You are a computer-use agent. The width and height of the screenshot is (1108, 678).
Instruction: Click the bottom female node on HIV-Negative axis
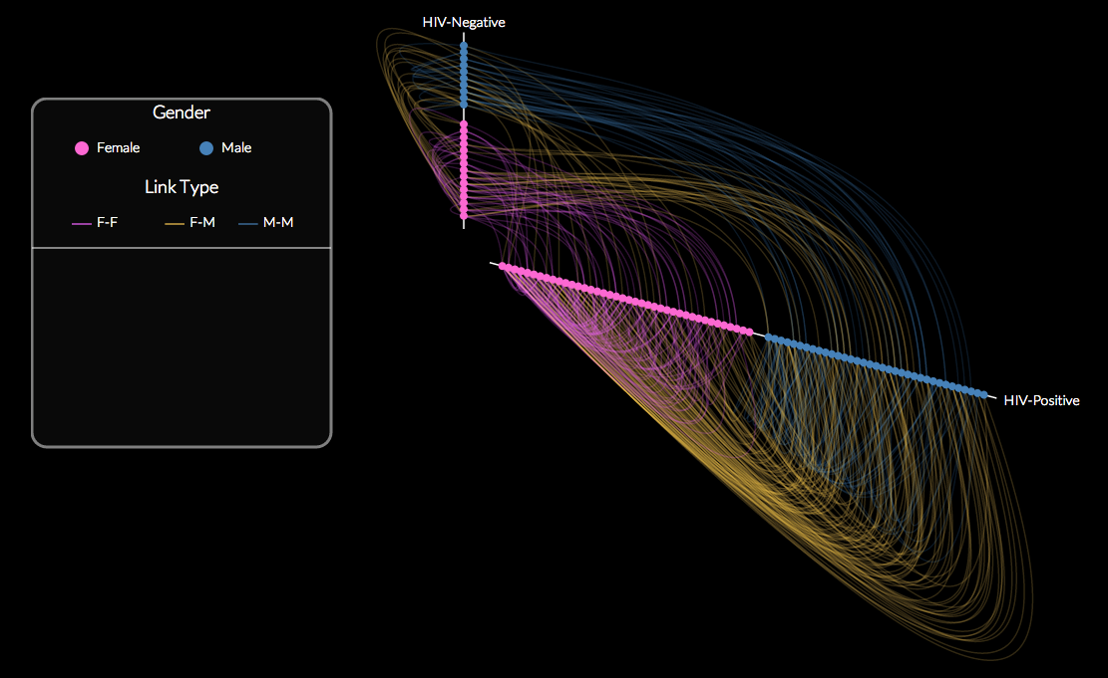tap(464, 215)
